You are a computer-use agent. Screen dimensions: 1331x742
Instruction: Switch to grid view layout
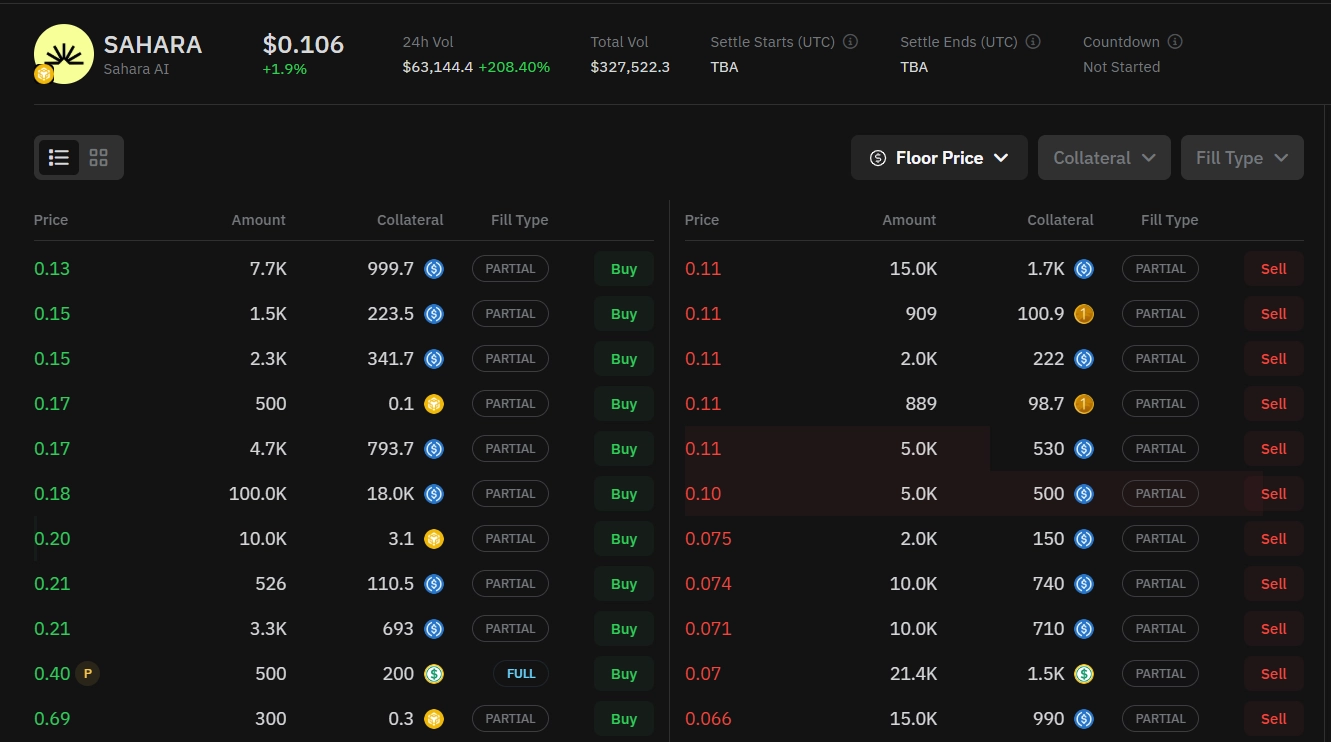tap(98, 157)
